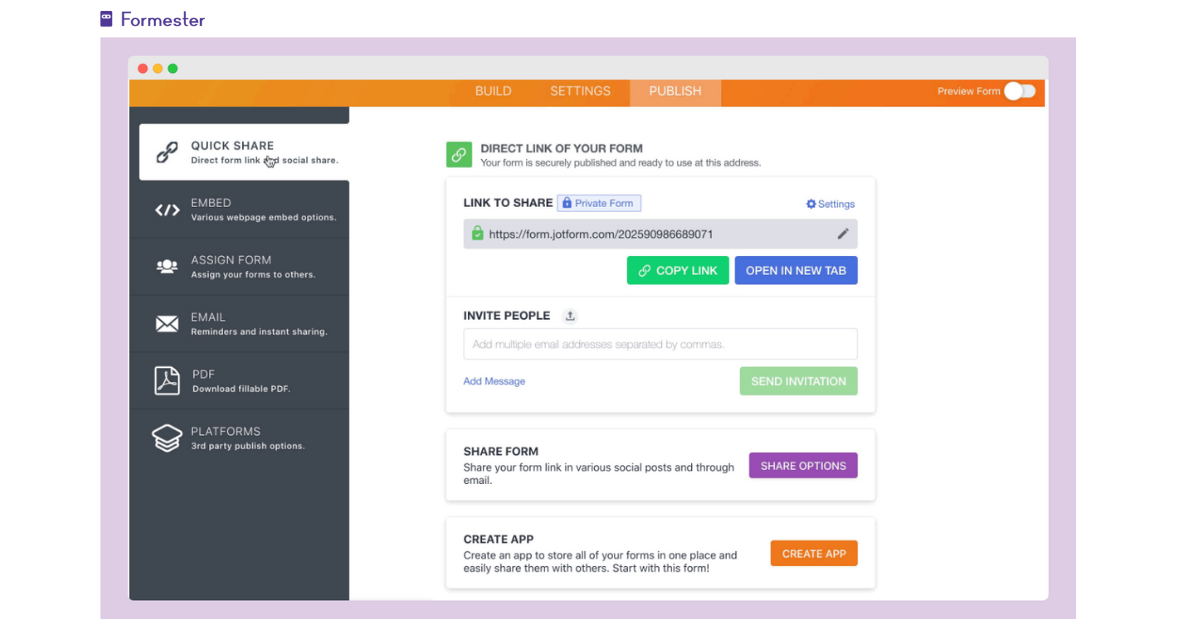1200x630 pixels.
Task: Open the form with OPEN IN NEW TAB
Action: click(x=796, y=270)
